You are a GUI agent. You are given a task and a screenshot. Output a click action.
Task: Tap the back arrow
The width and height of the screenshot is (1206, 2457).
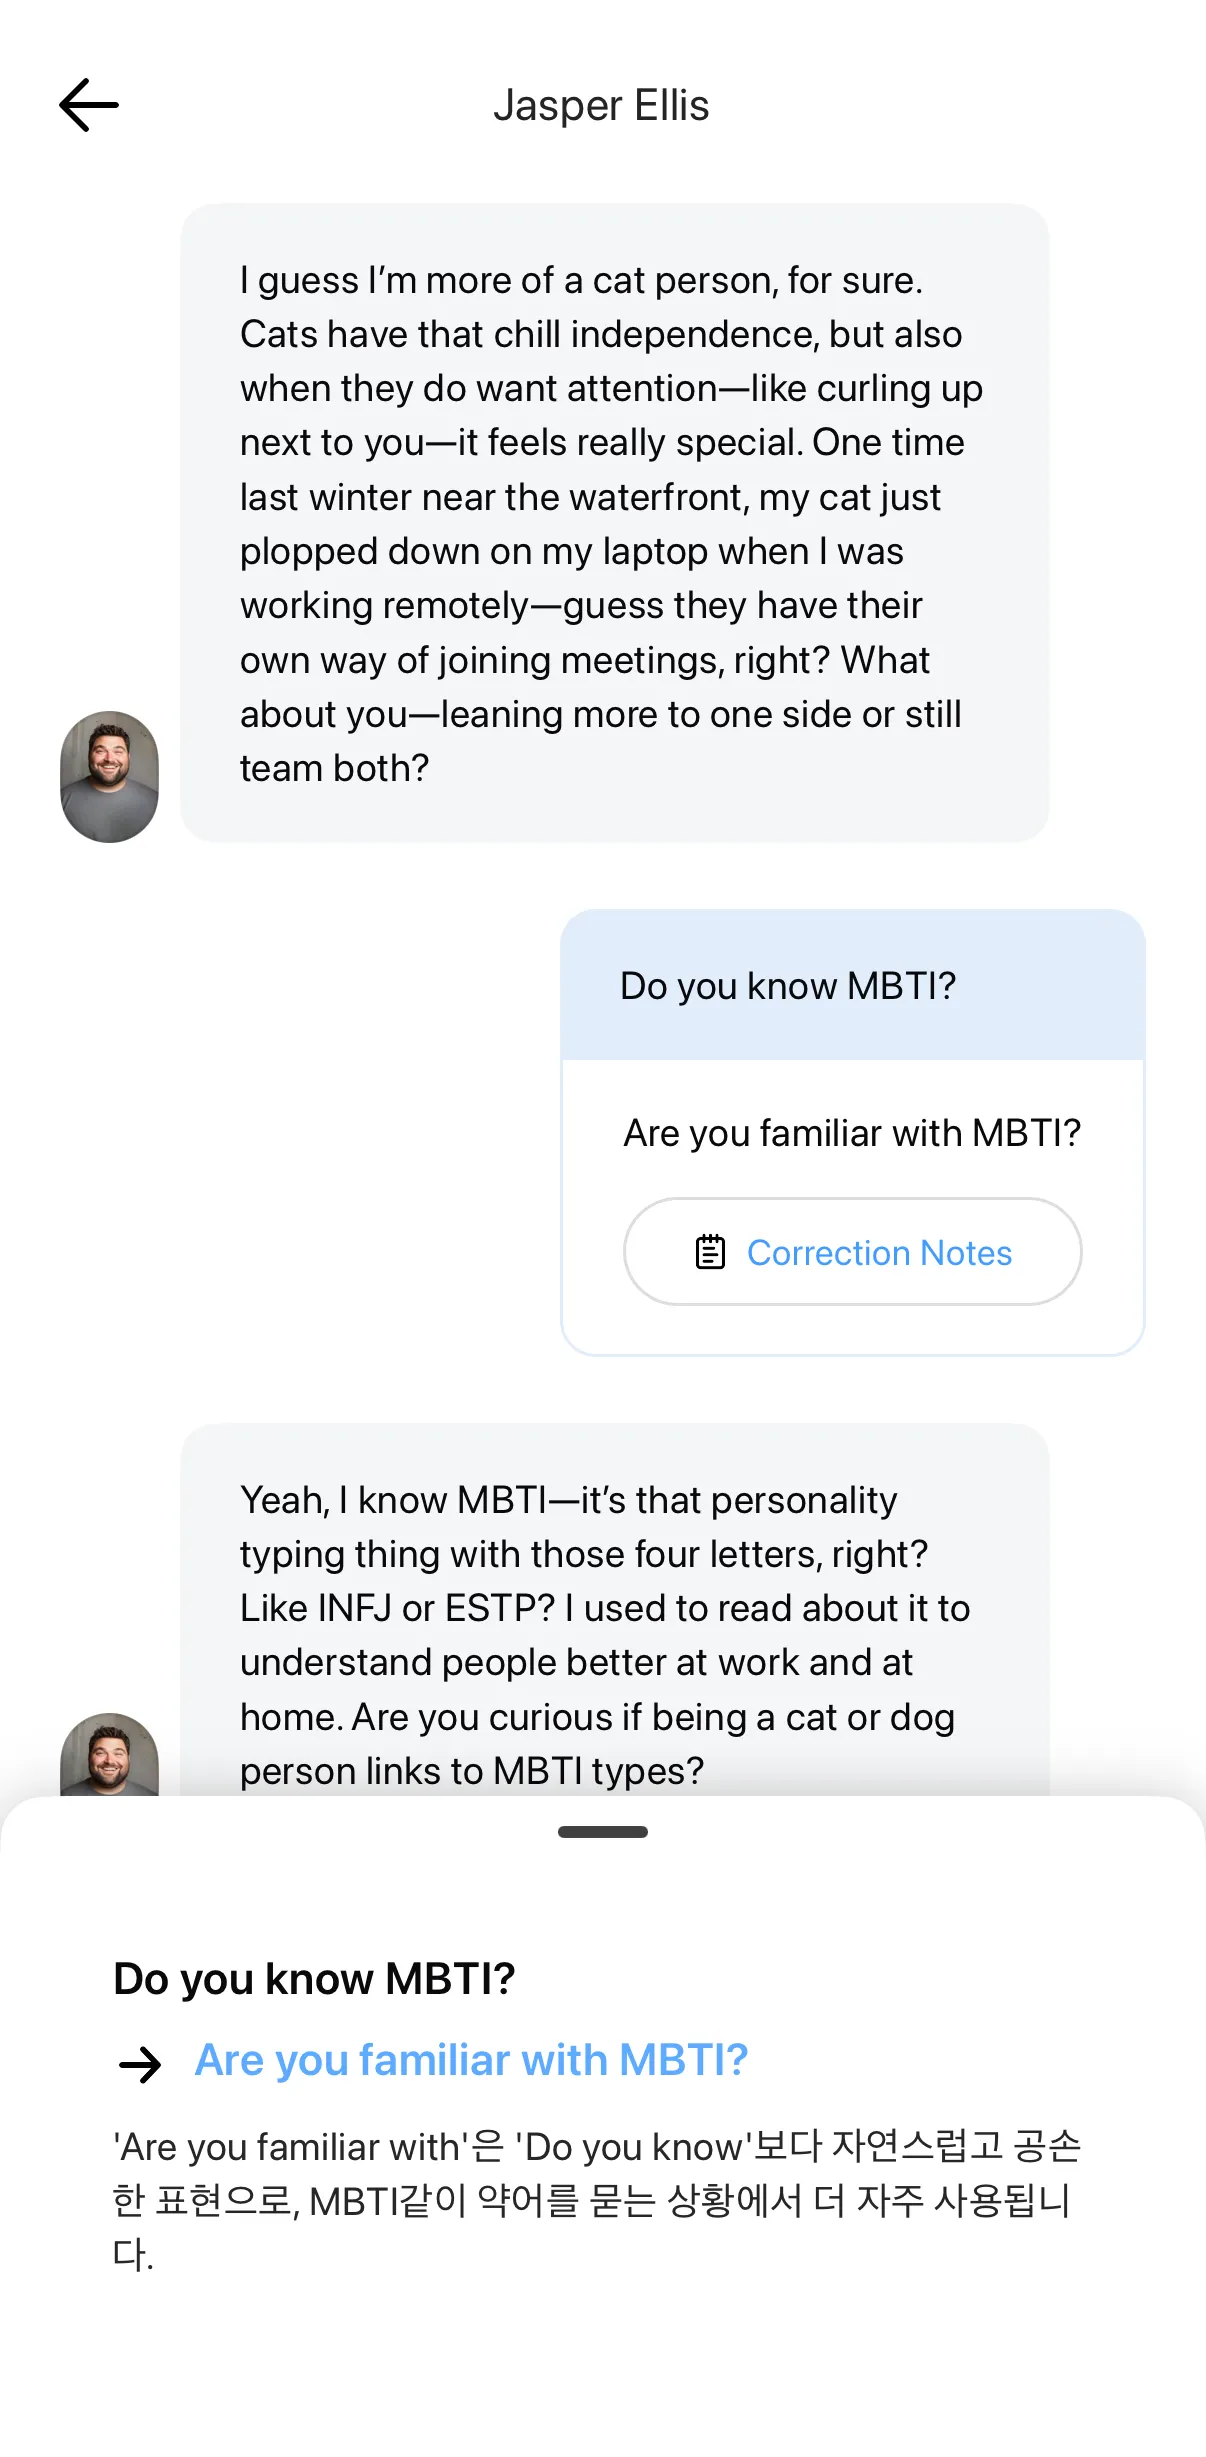click(89, 105)
